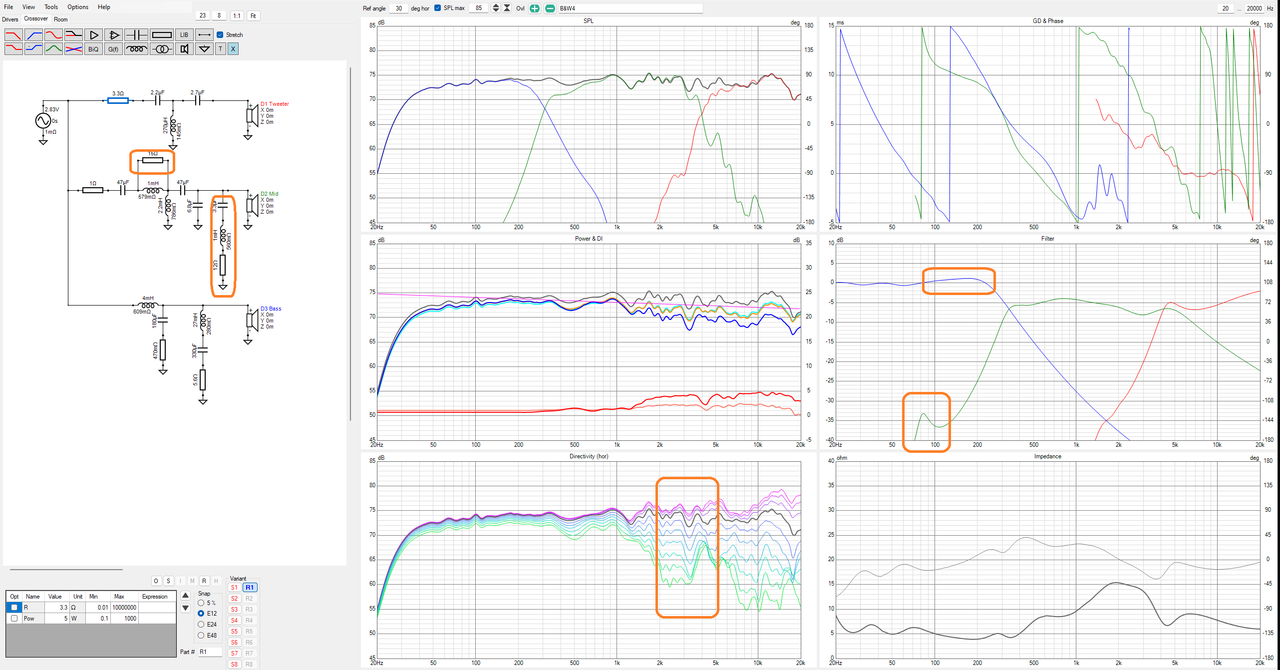Screen dimensions: 1280x670
Task: Select variant S2 button
Action: click(234, 598)
